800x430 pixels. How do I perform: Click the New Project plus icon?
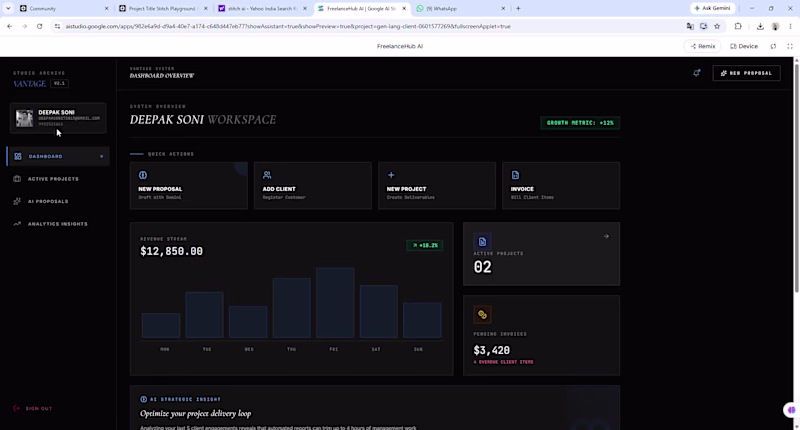391,175
